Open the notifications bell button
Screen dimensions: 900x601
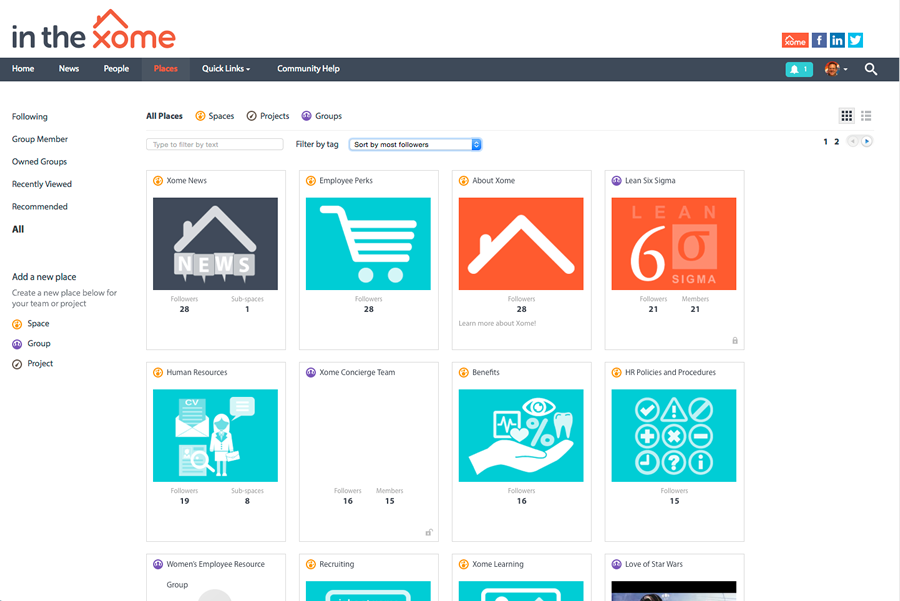tap(799, 69)
